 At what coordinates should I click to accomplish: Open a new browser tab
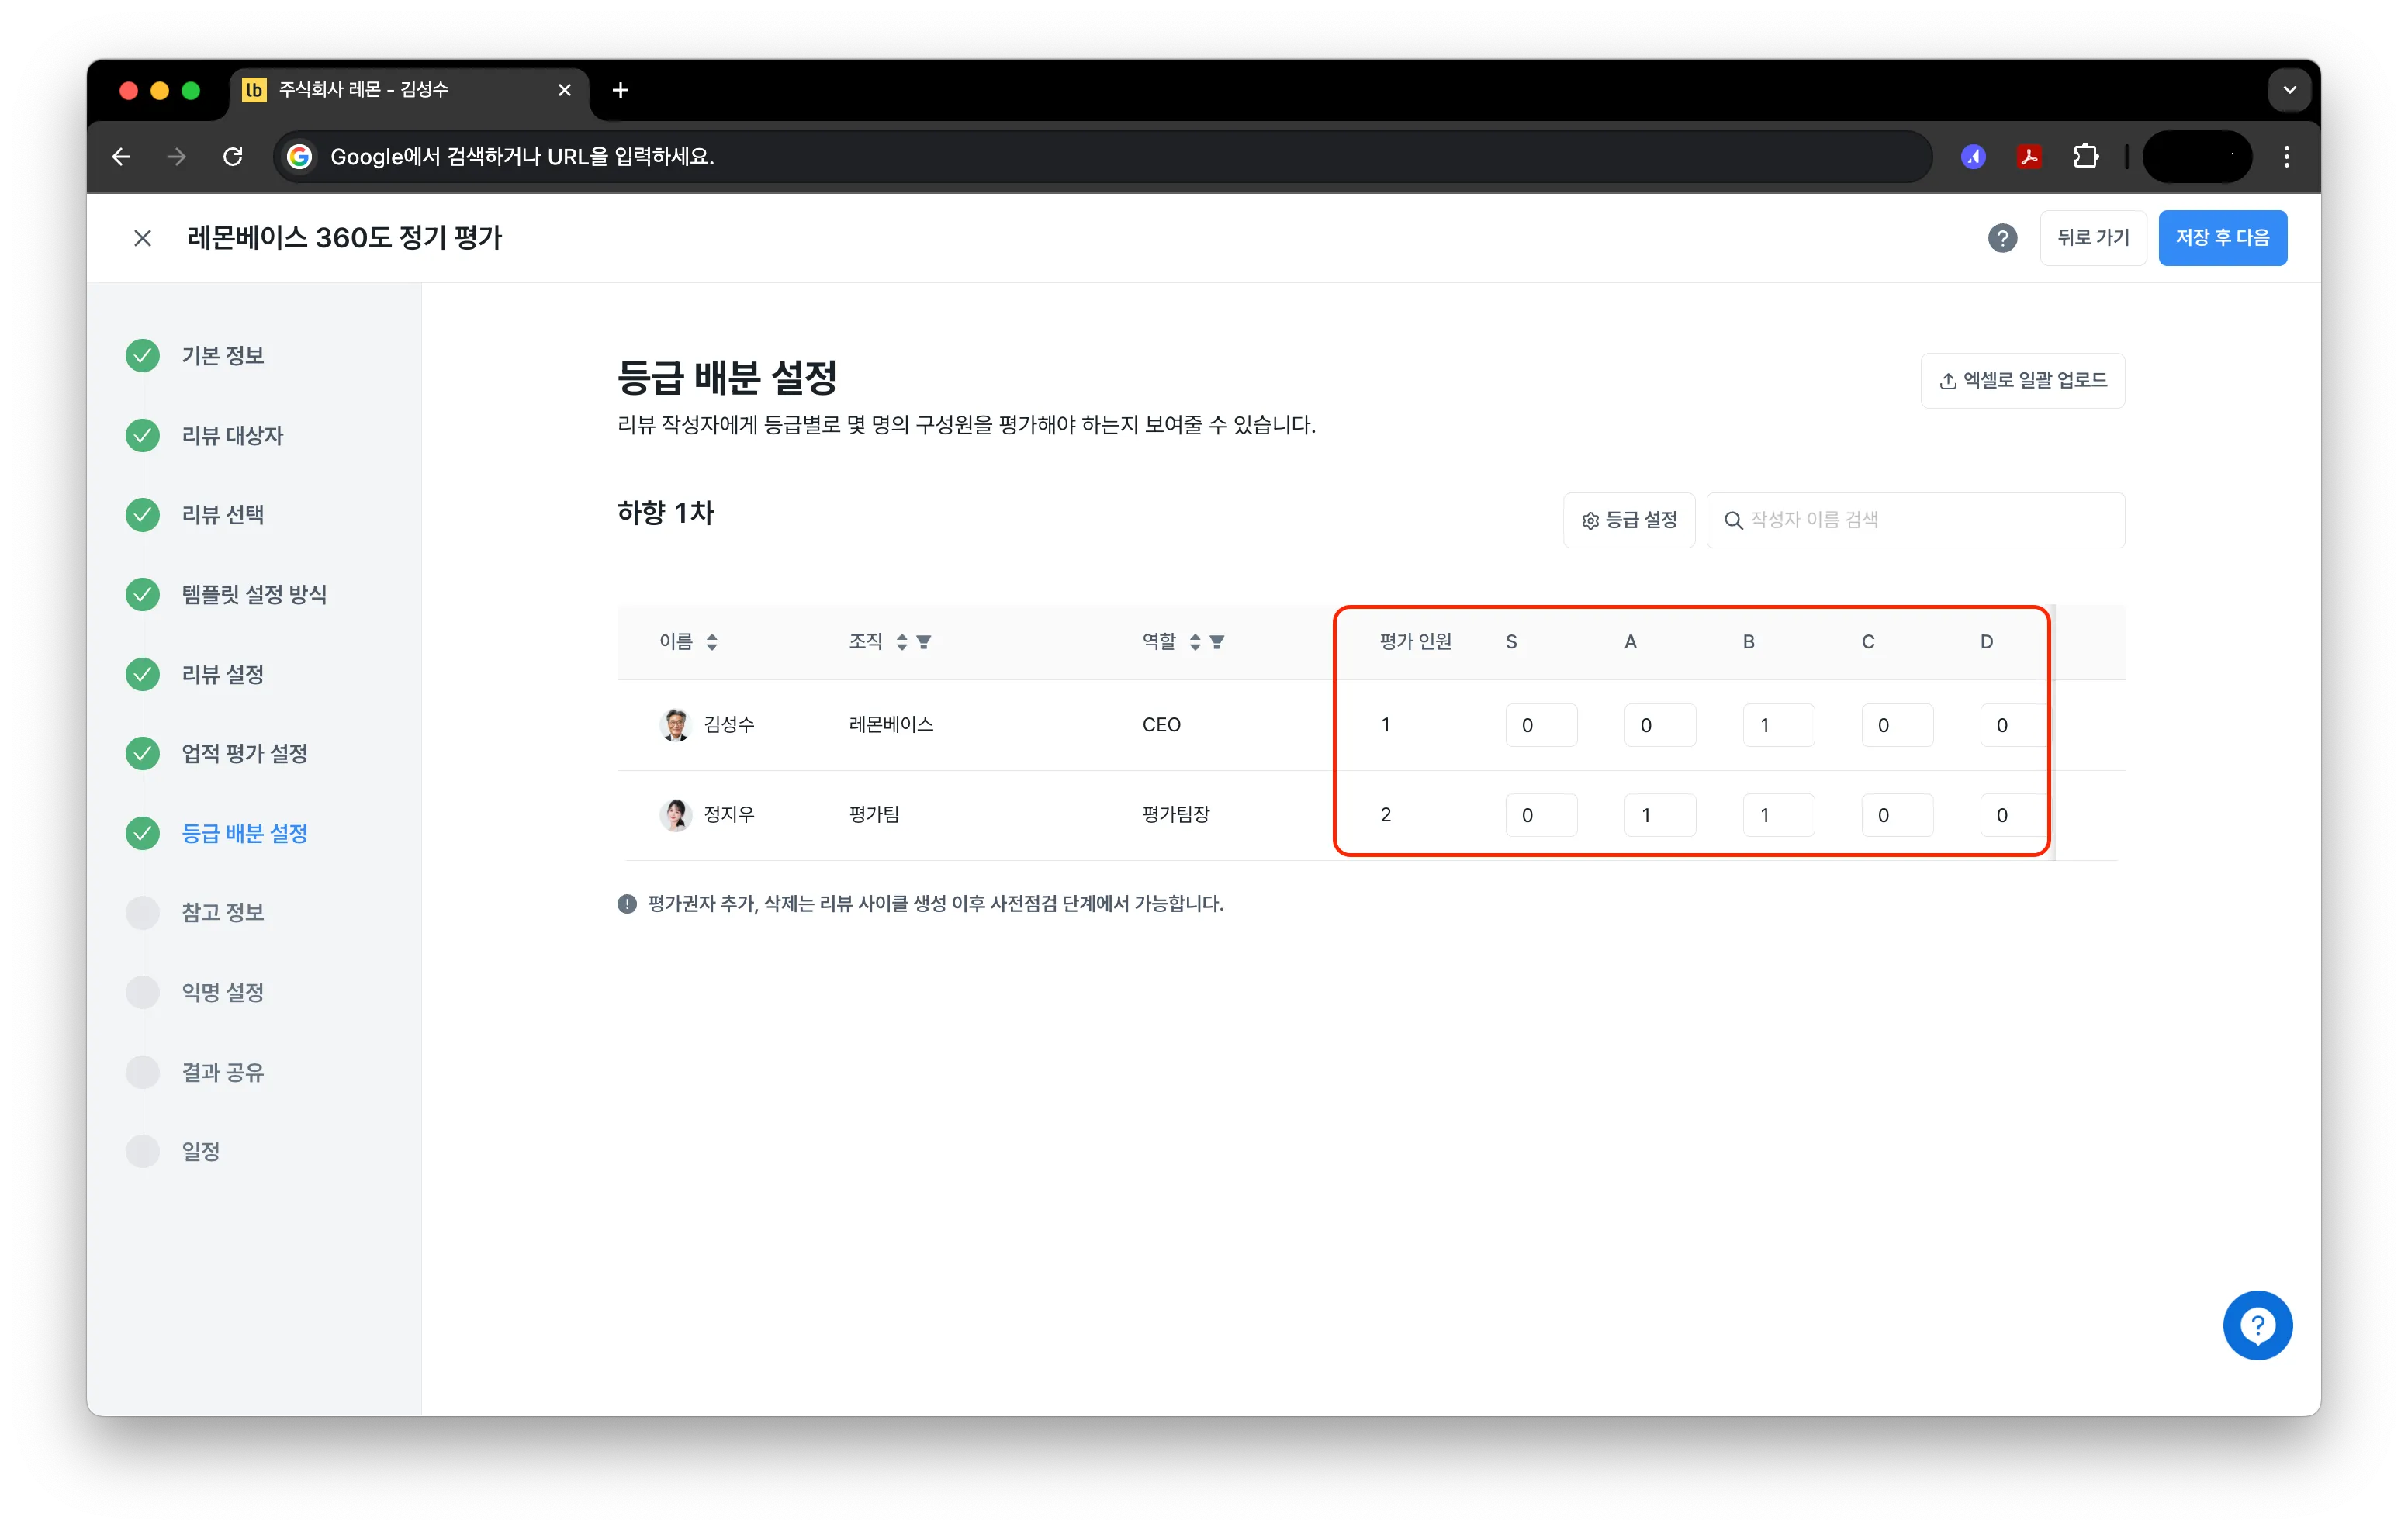620,90
